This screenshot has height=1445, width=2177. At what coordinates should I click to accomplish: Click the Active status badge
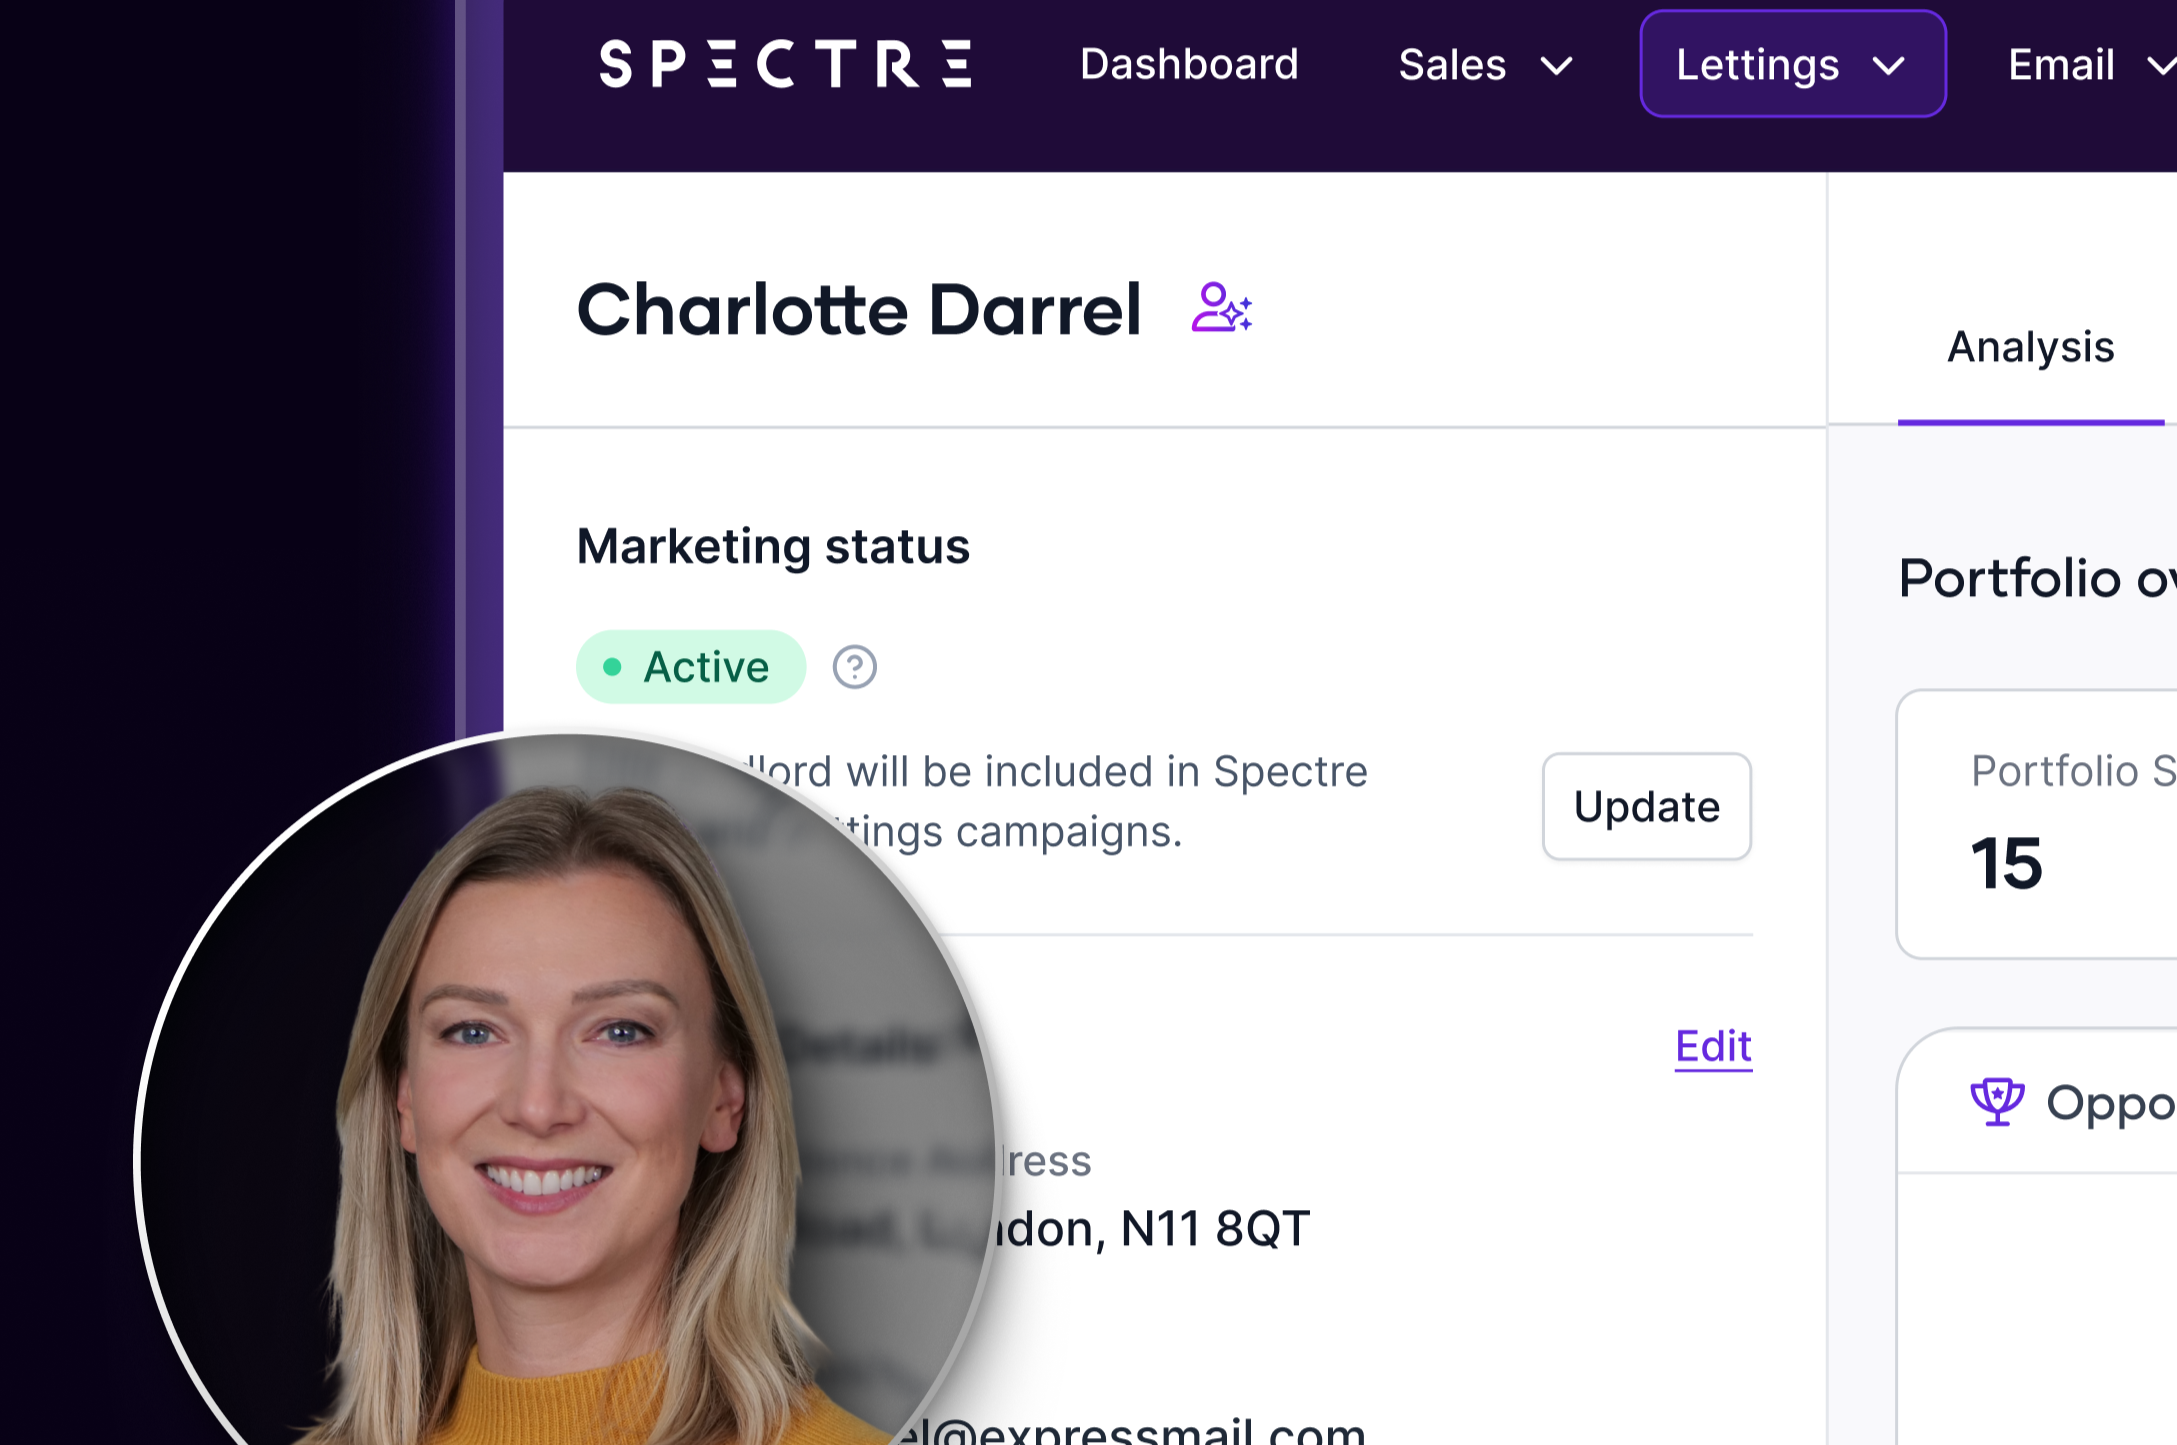click(x=691, y=667)
